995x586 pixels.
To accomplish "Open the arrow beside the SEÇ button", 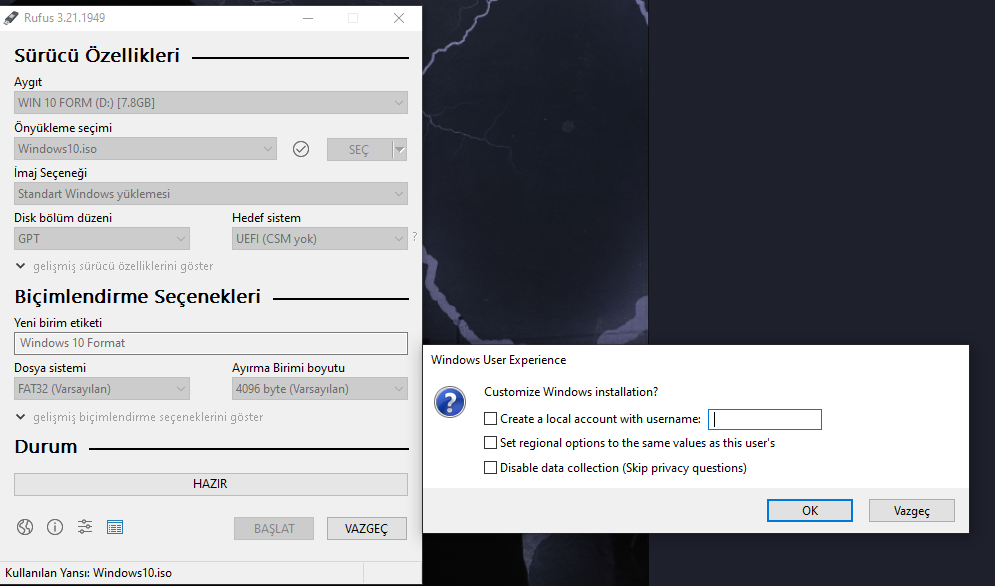I will [x=400, y=150].
